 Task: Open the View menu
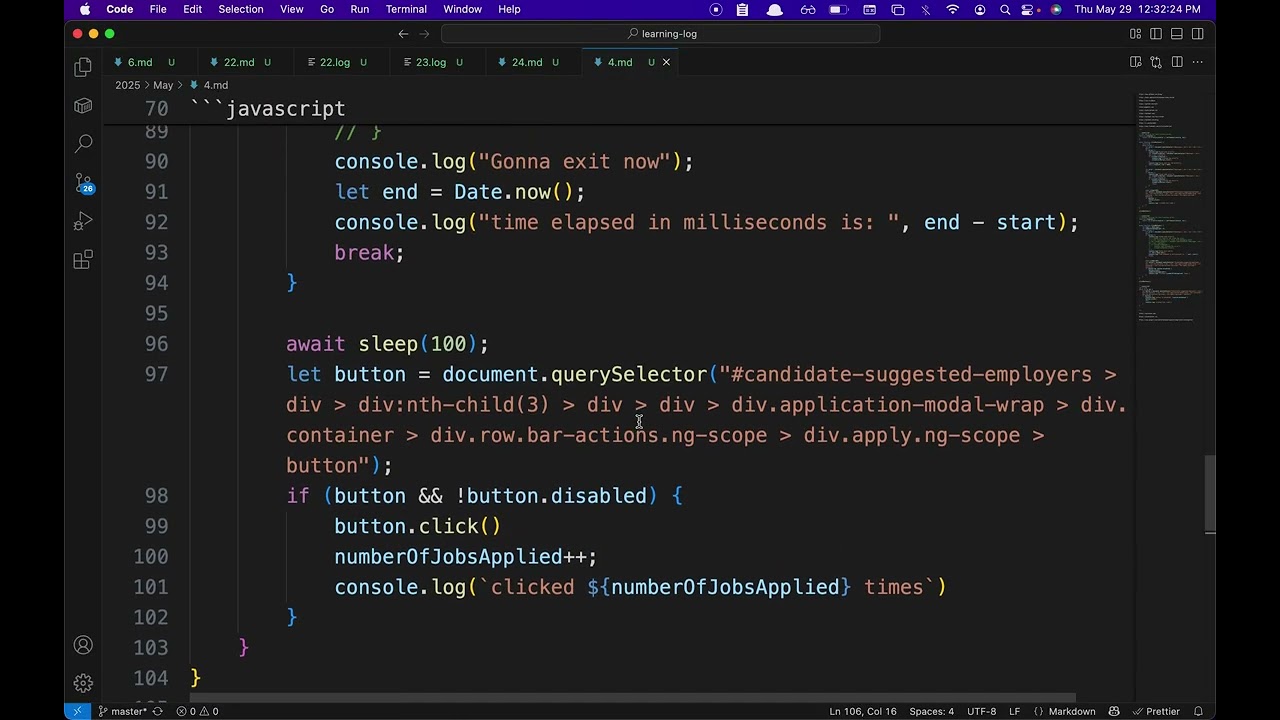pyautogui.click(x=291, y=9)
